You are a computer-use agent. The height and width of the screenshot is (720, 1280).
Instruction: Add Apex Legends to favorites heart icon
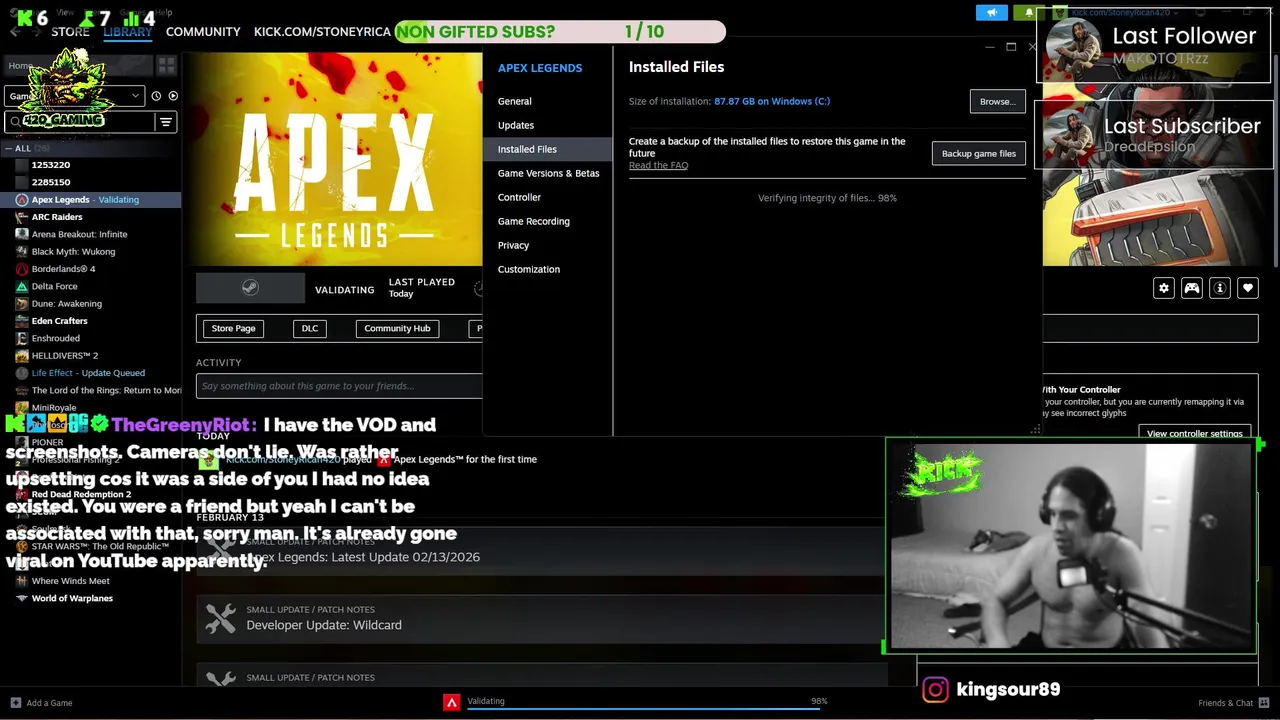coord(1248,288)
